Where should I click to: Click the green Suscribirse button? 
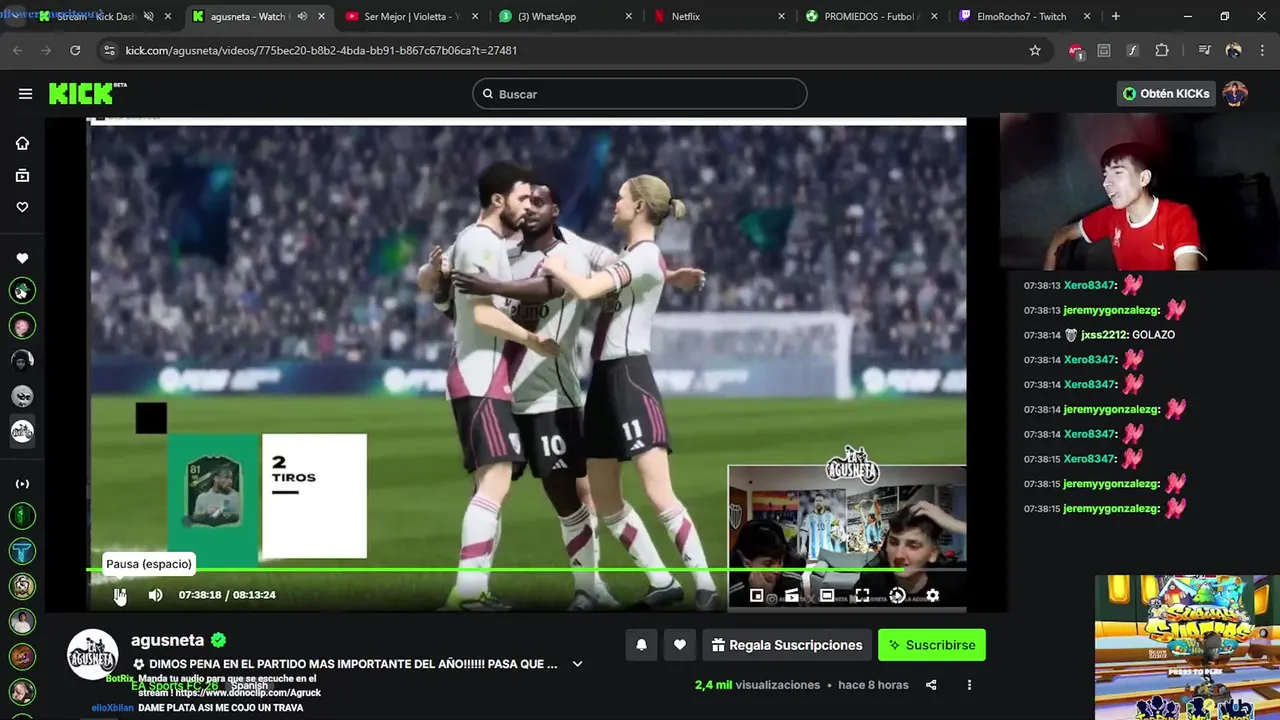932,645
